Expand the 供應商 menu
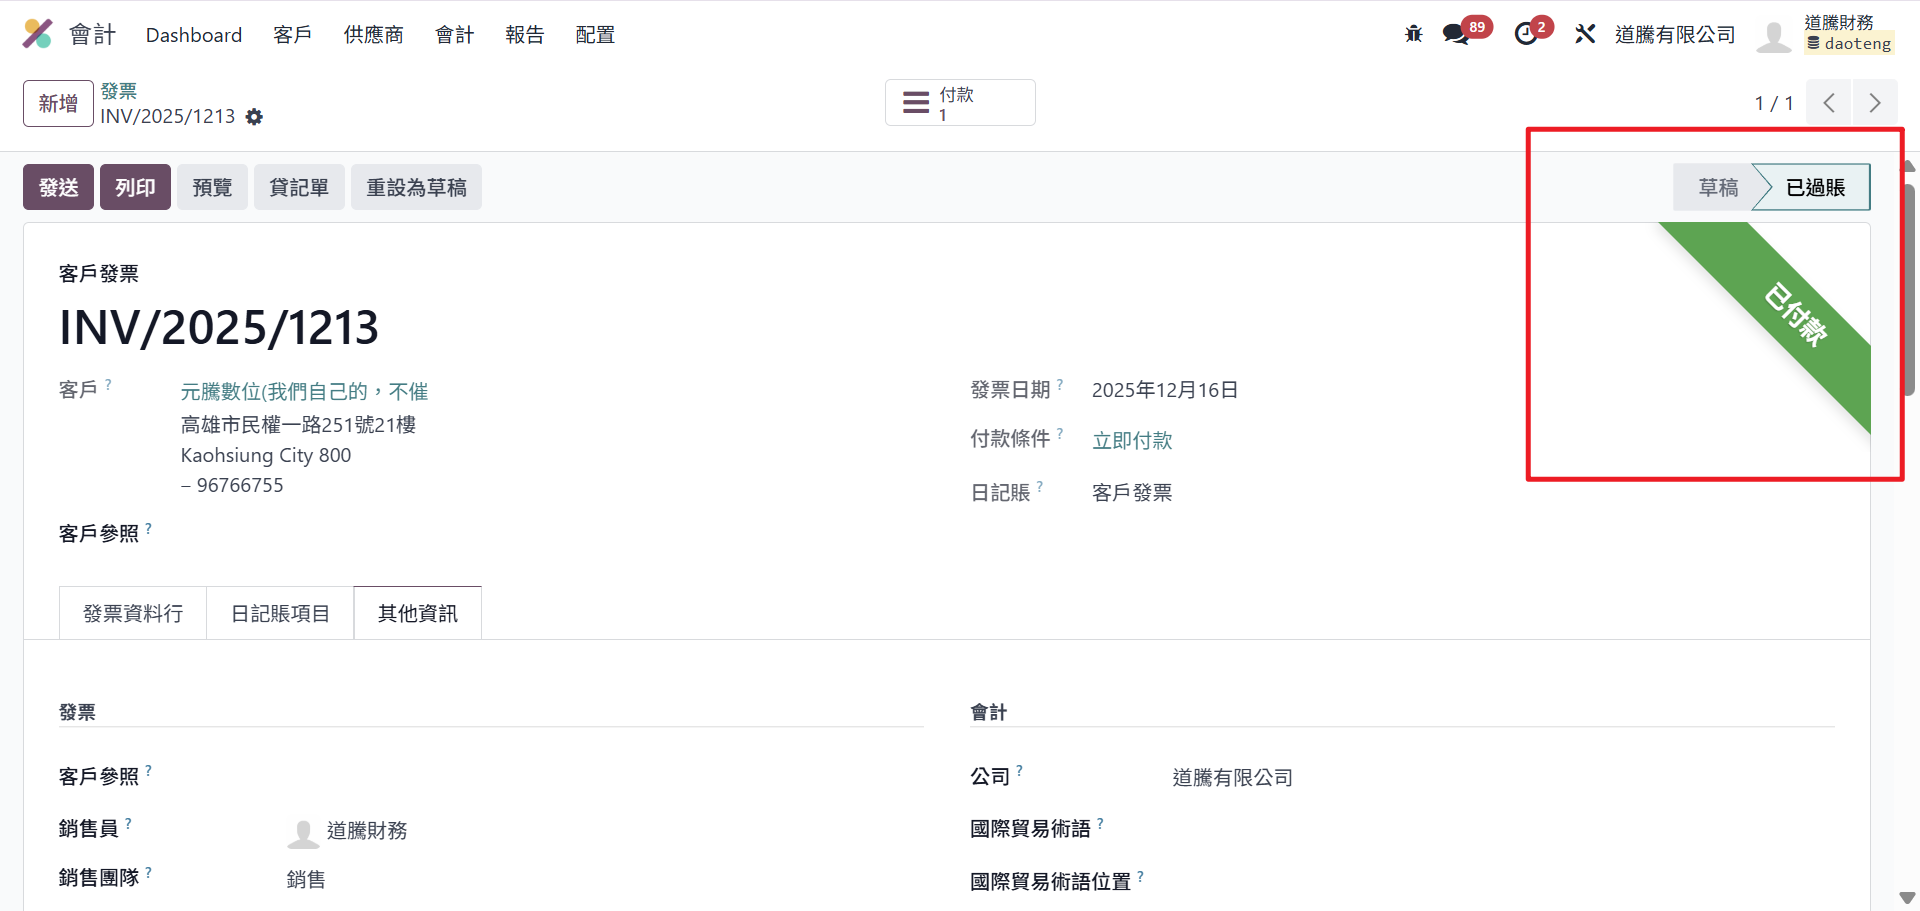Screen dimensions: 1920x911 (373, 35)
